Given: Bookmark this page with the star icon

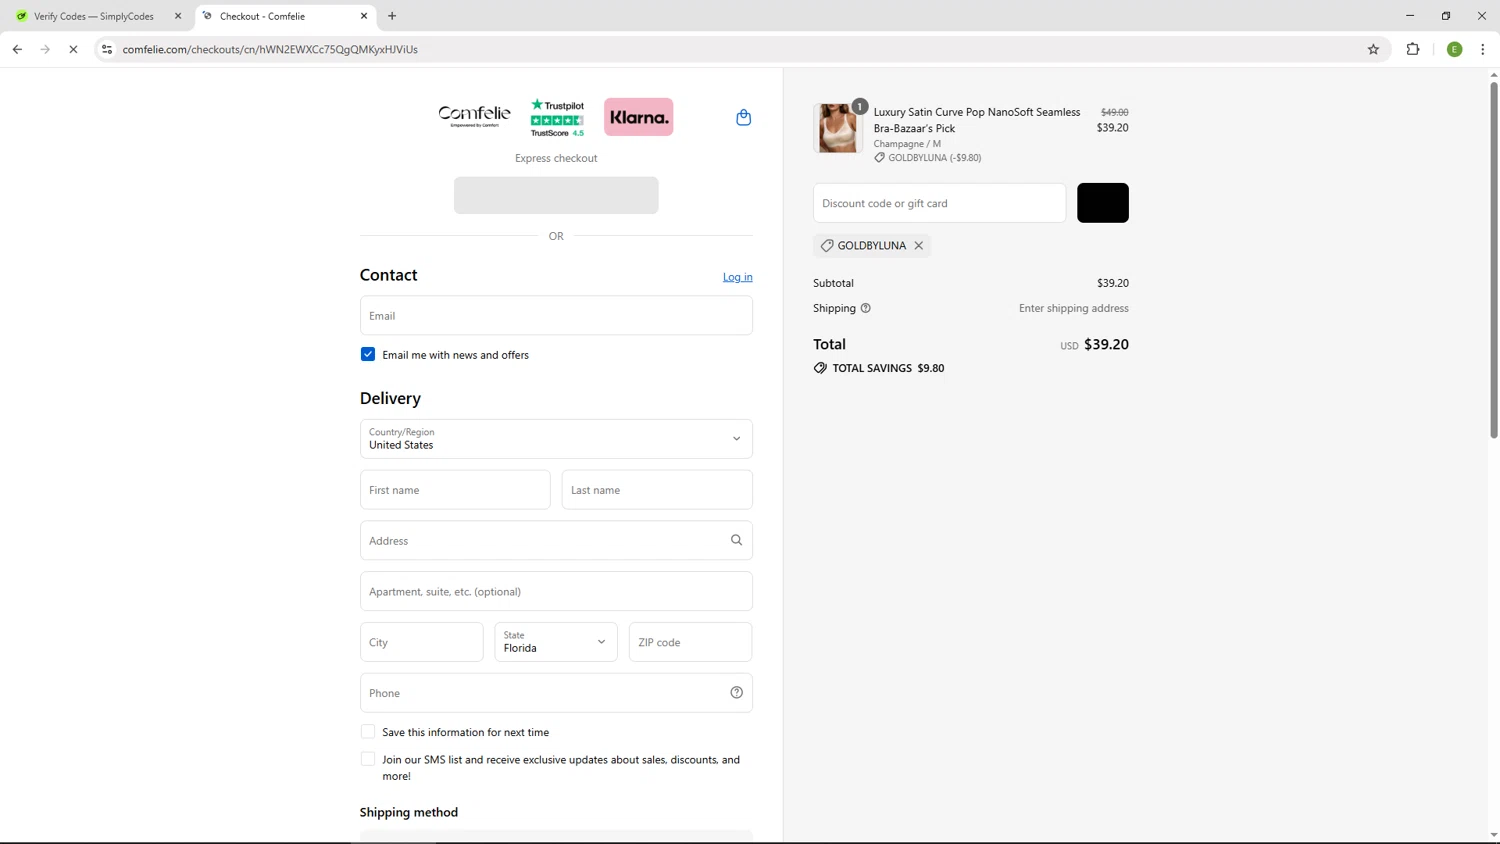Looking at the screenshot, I should (x=1373, y=49).
